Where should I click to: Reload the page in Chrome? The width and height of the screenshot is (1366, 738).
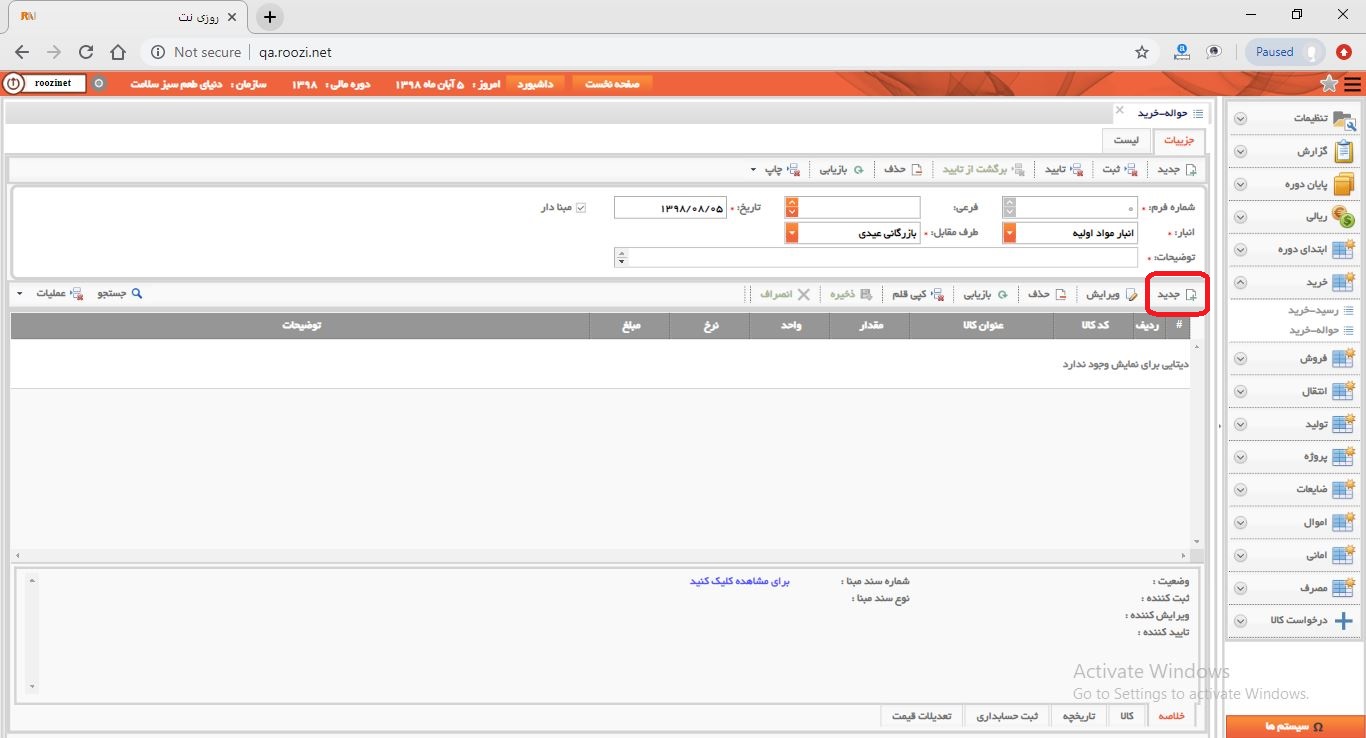86,52
